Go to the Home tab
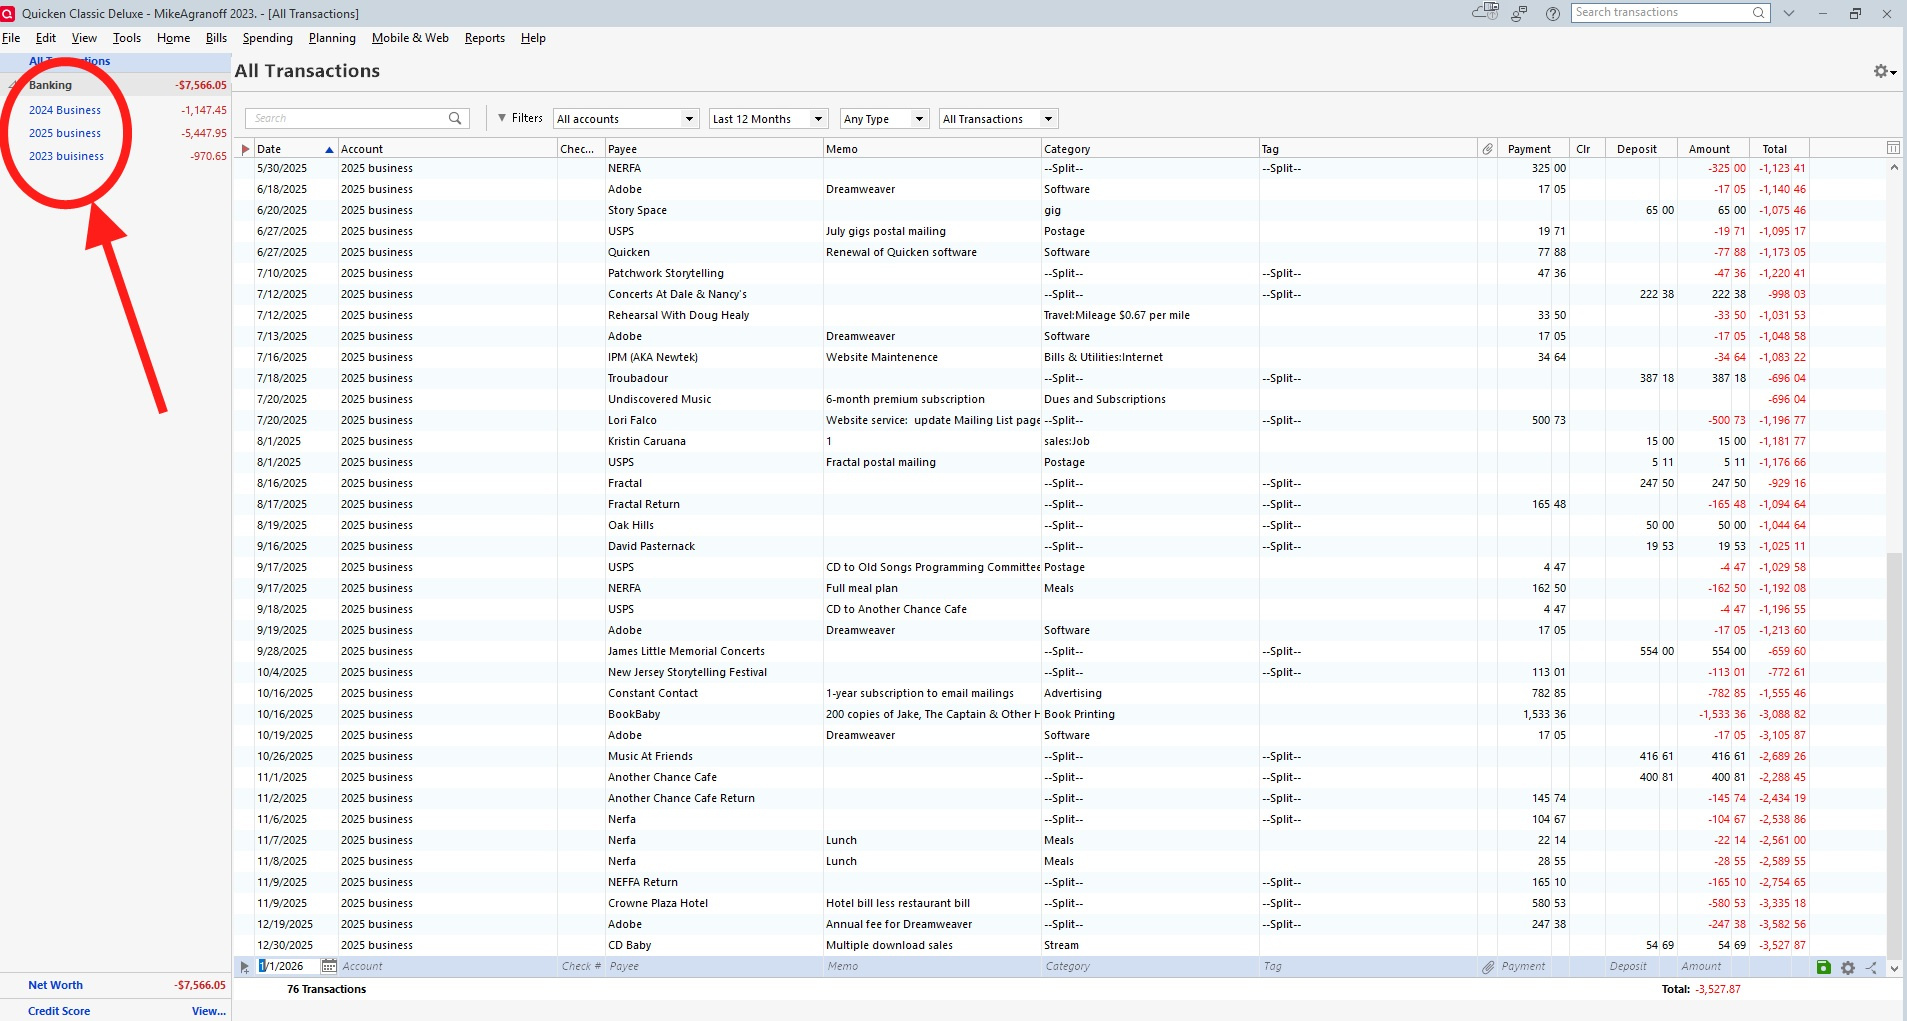 (173, 38)
